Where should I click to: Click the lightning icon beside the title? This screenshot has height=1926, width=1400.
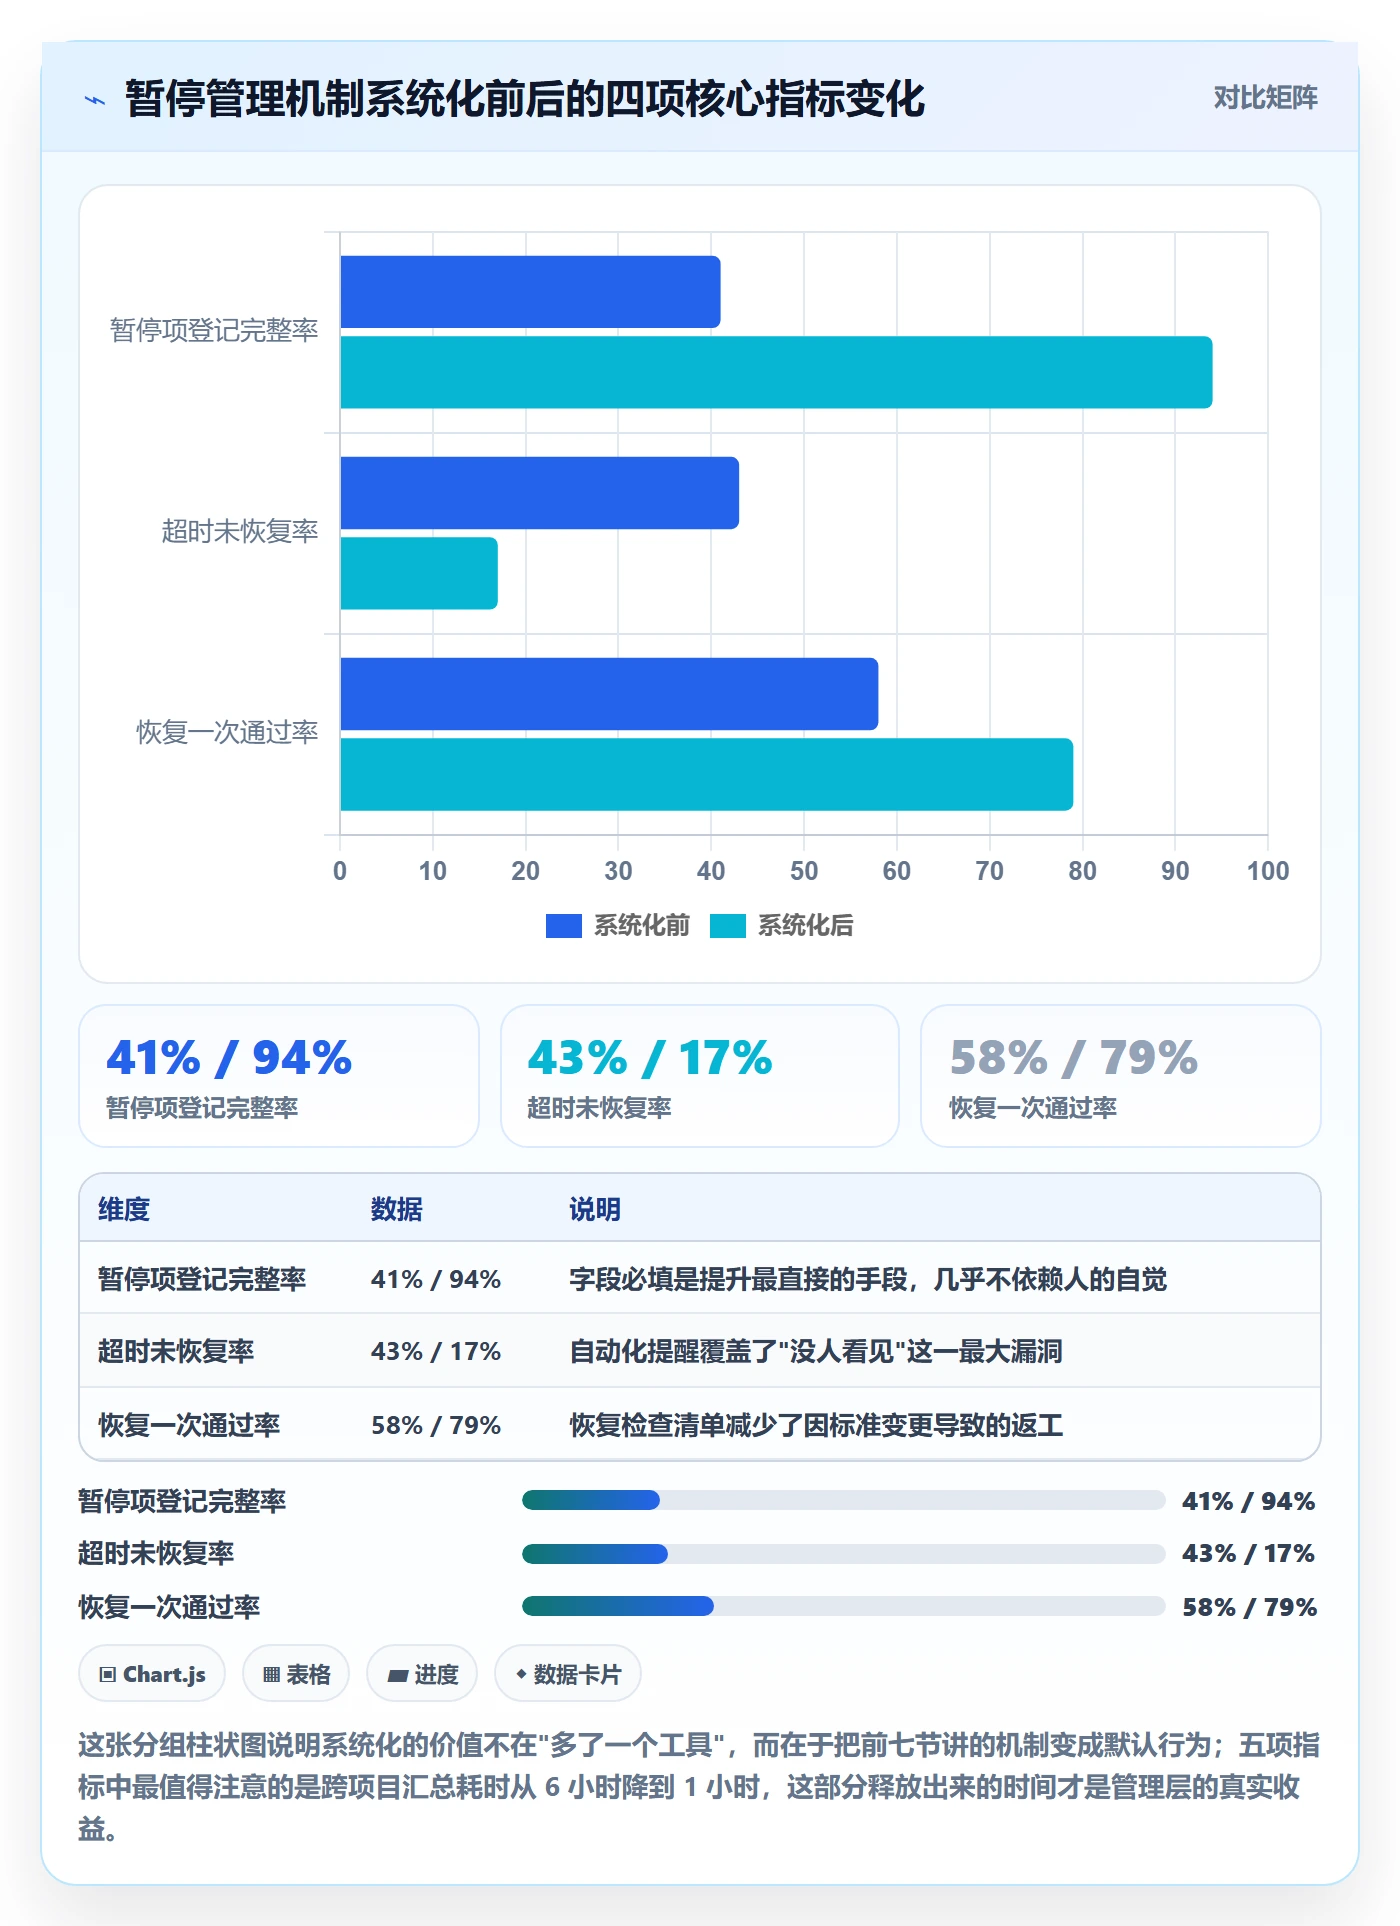coord(95,100)
